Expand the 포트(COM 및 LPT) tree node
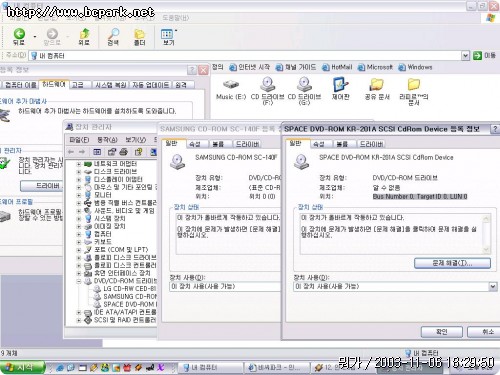 (79, 250)
